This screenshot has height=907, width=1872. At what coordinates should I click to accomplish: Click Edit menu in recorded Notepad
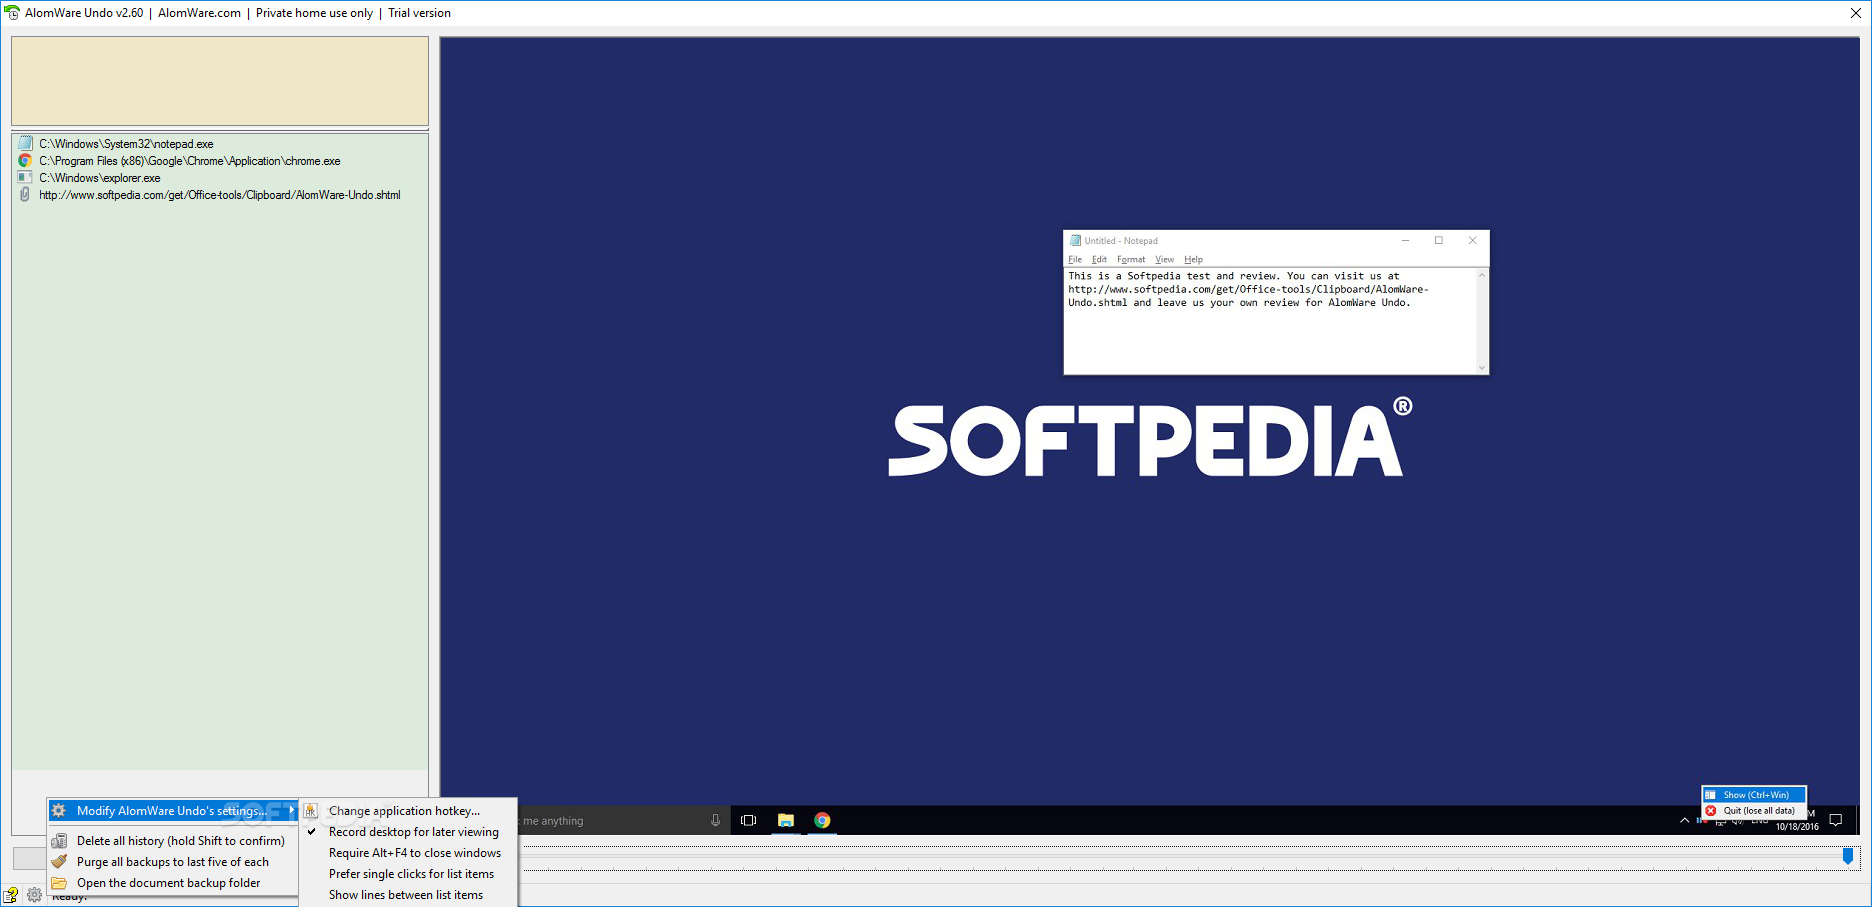(1099, 259)
